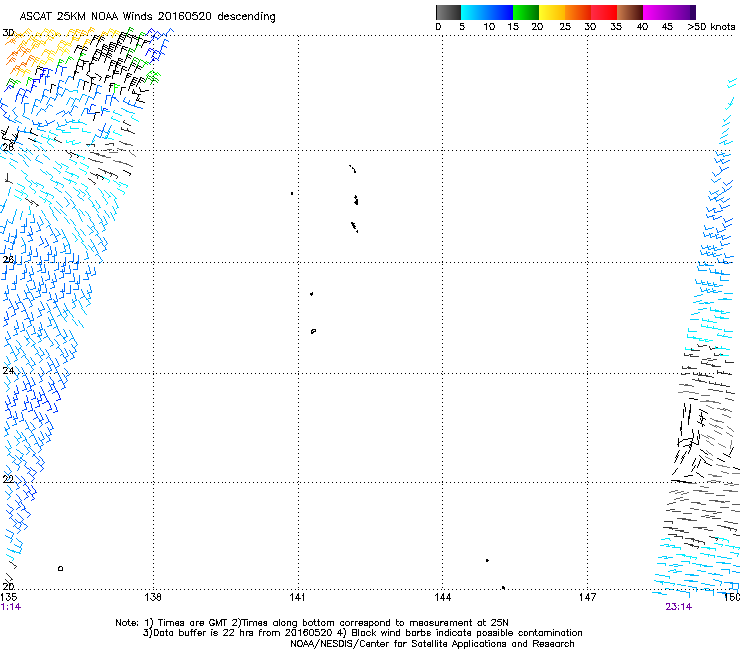Image resolution: width=740 pixels, height=650 pixels.
Task: Click the magenta 40-45 knots legend color
Action: 656,12
